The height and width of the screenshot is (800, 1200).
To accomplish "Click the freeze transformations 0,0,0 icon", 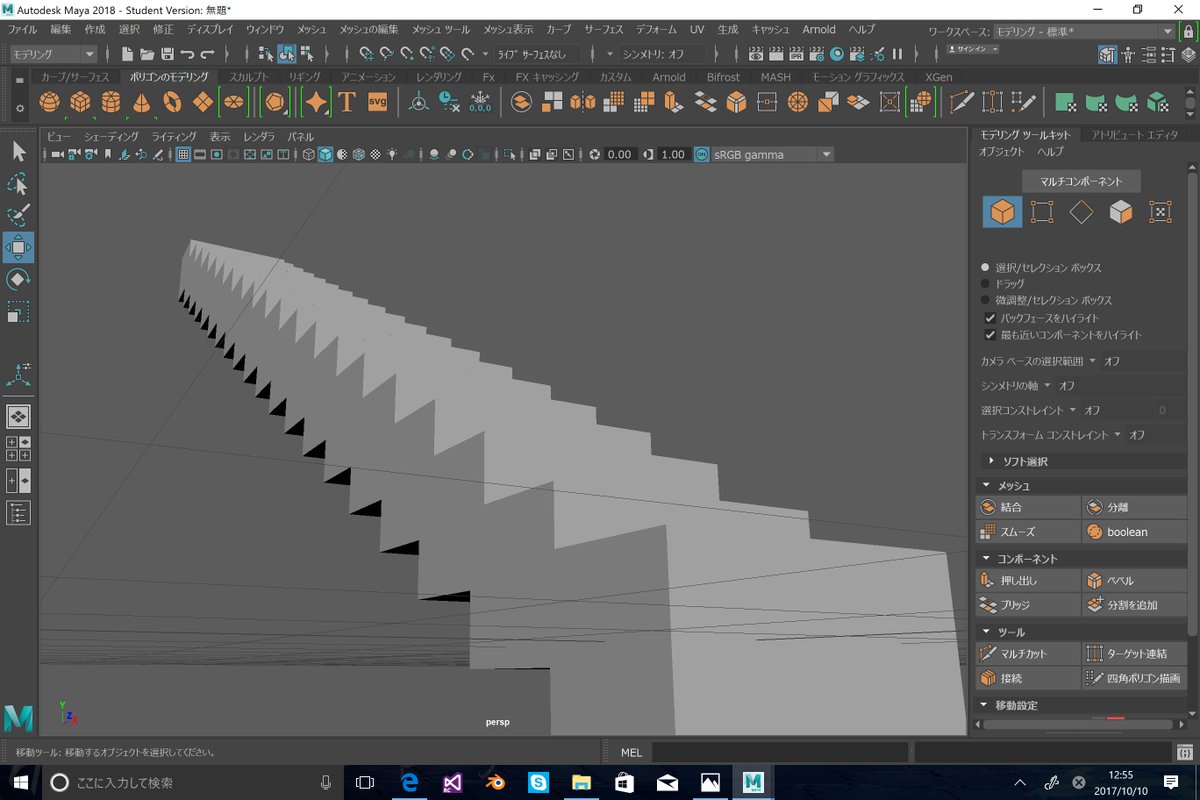I will 481,102.
